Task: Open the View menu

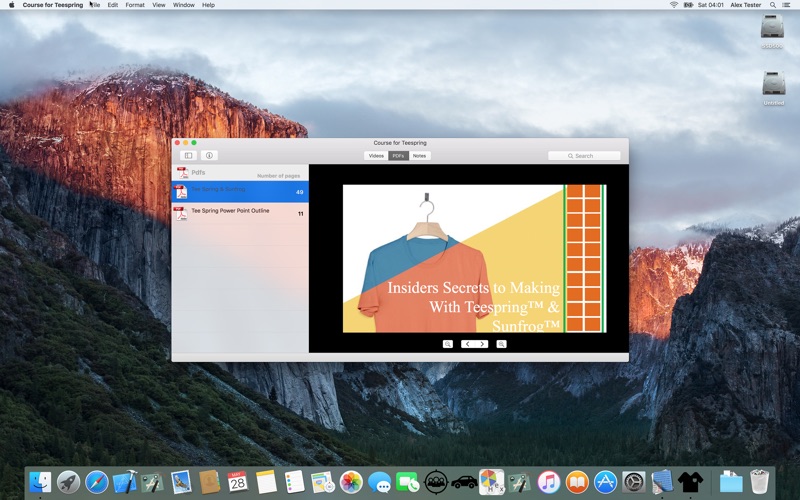Action: 159,5
